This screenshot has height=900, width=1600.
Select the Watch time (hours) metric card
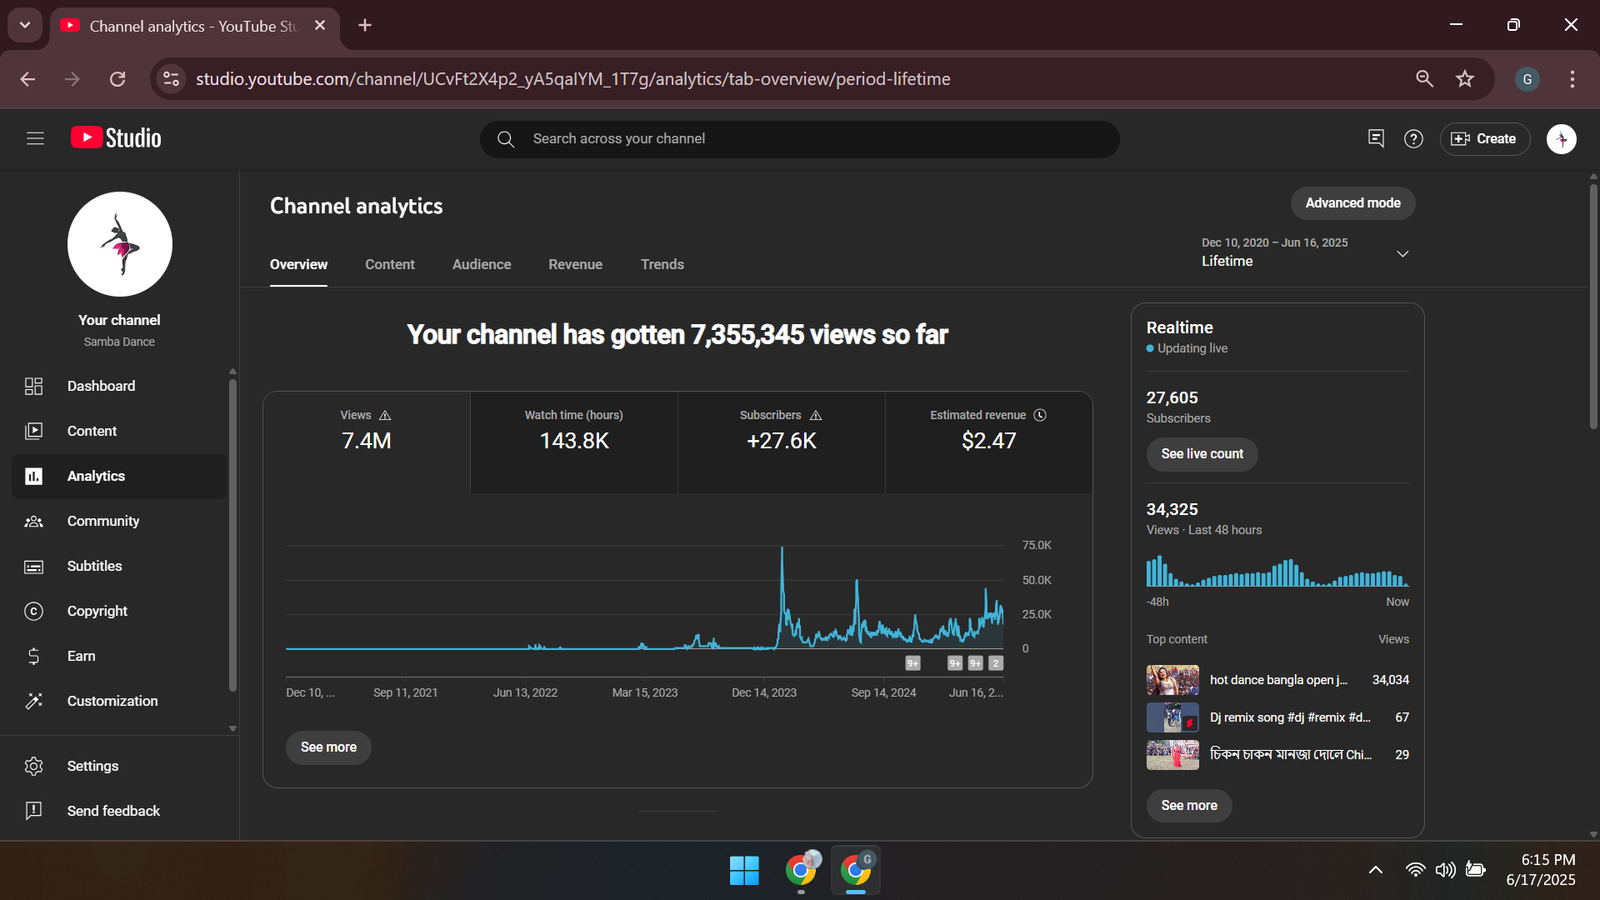pyautogui.click(x=574, y=442)
